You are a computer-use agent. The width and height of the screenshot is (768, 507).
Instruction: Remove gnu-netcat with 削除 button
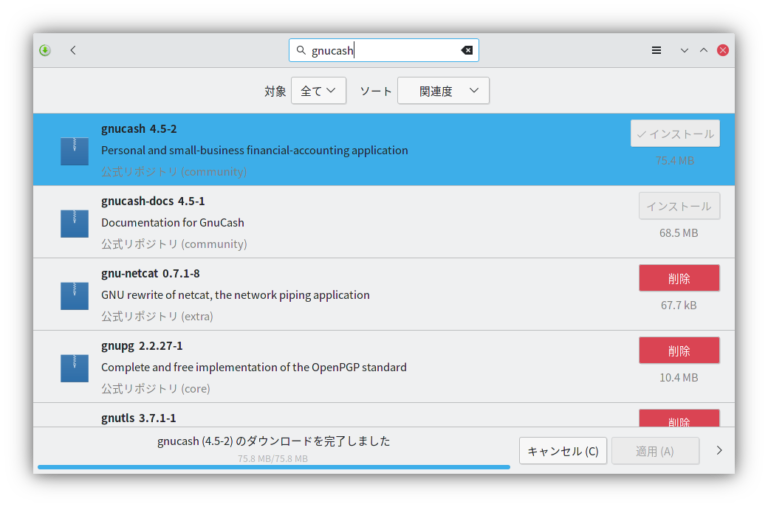[679, 278]
